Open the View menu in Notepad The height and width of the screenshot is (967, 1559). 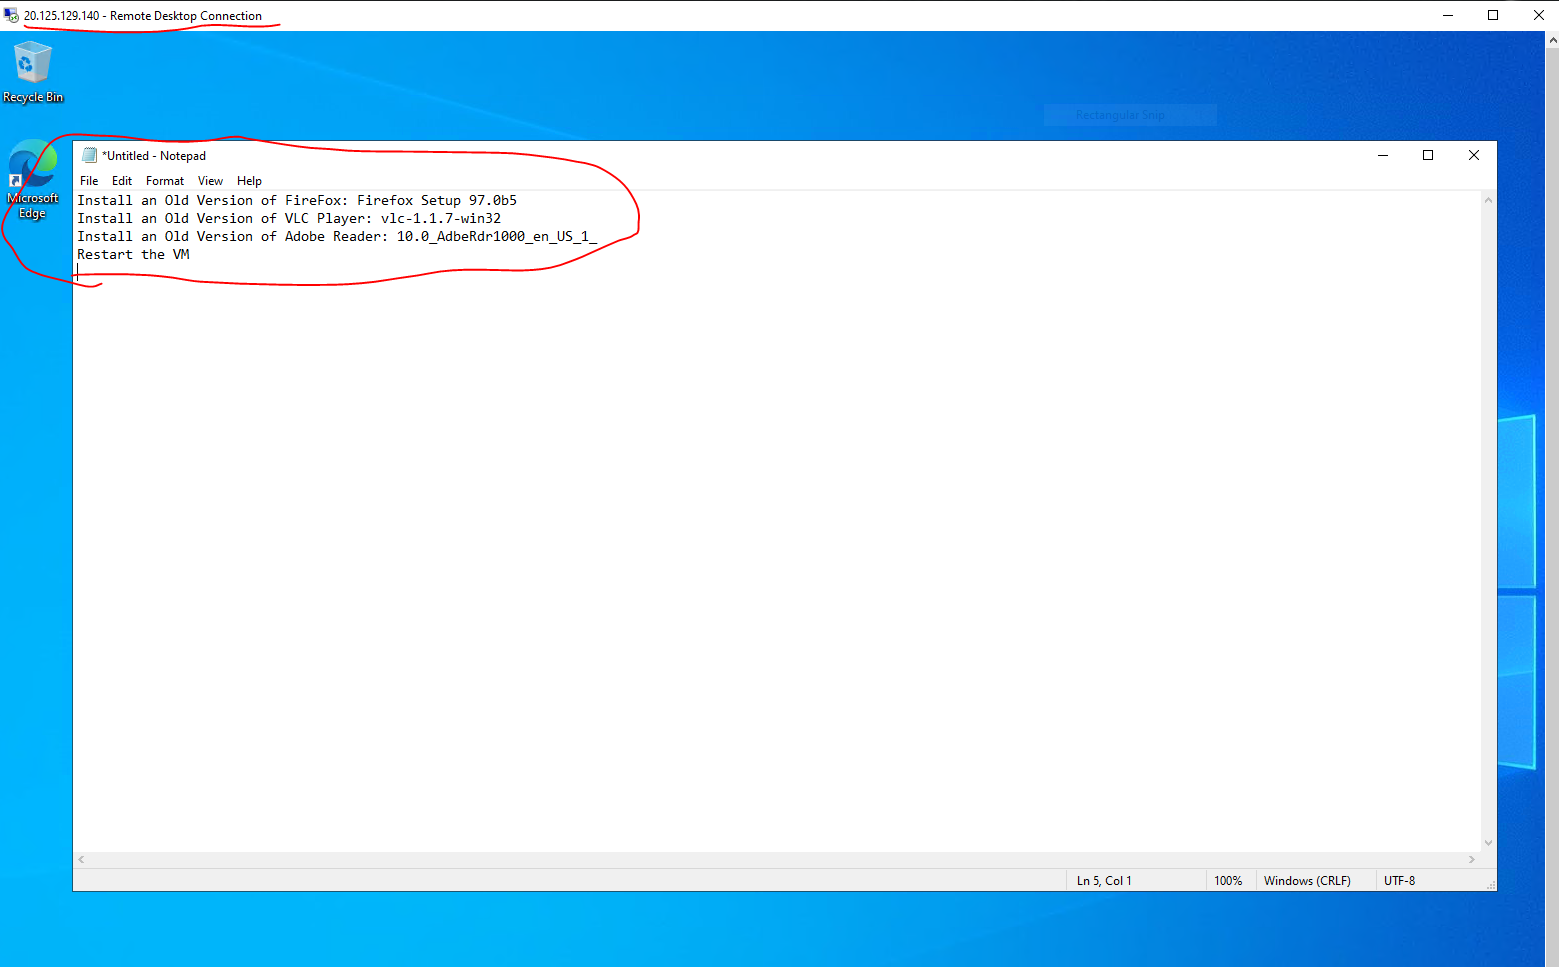210,181
